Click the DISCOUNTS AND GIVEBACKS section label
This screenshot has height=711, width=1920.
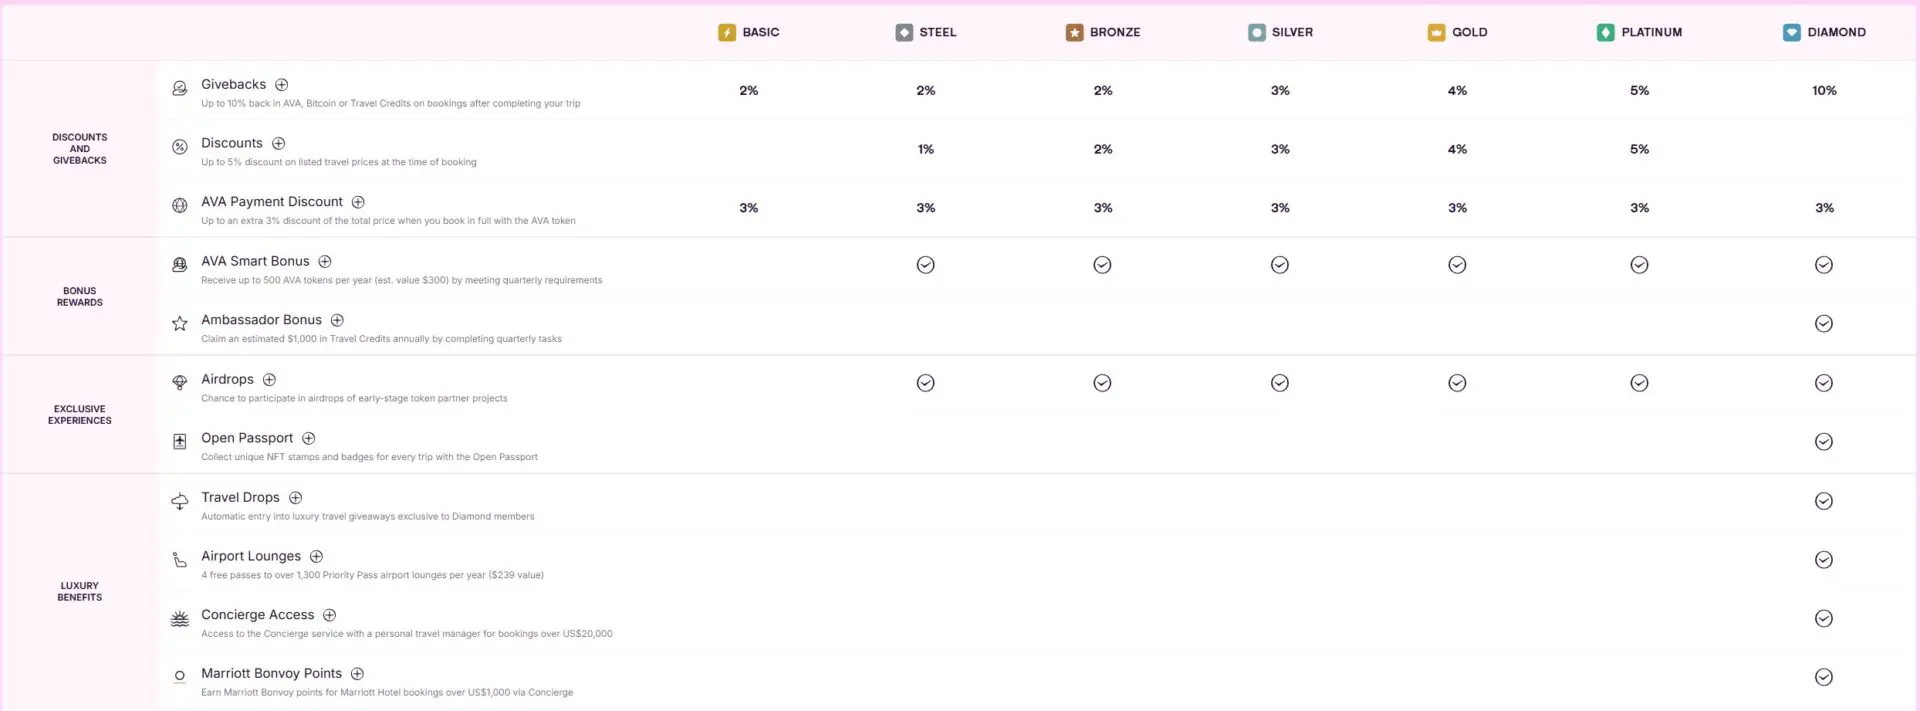[x=80, y=149]
